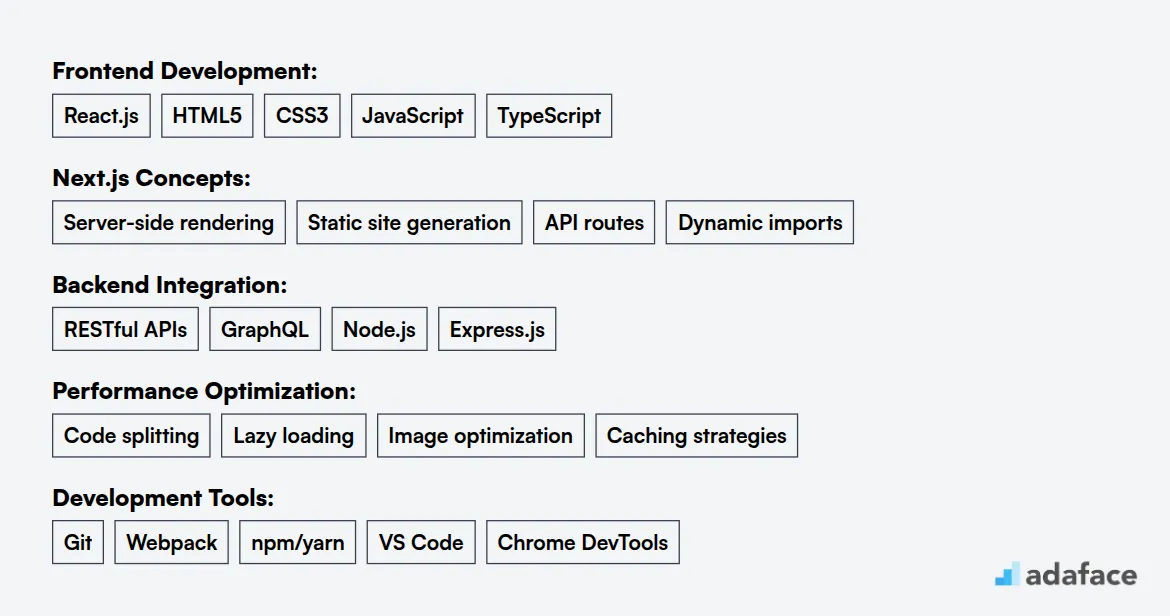Select the npm/yarn tag
Screen dimensions: 1170x616
point(298,542)
